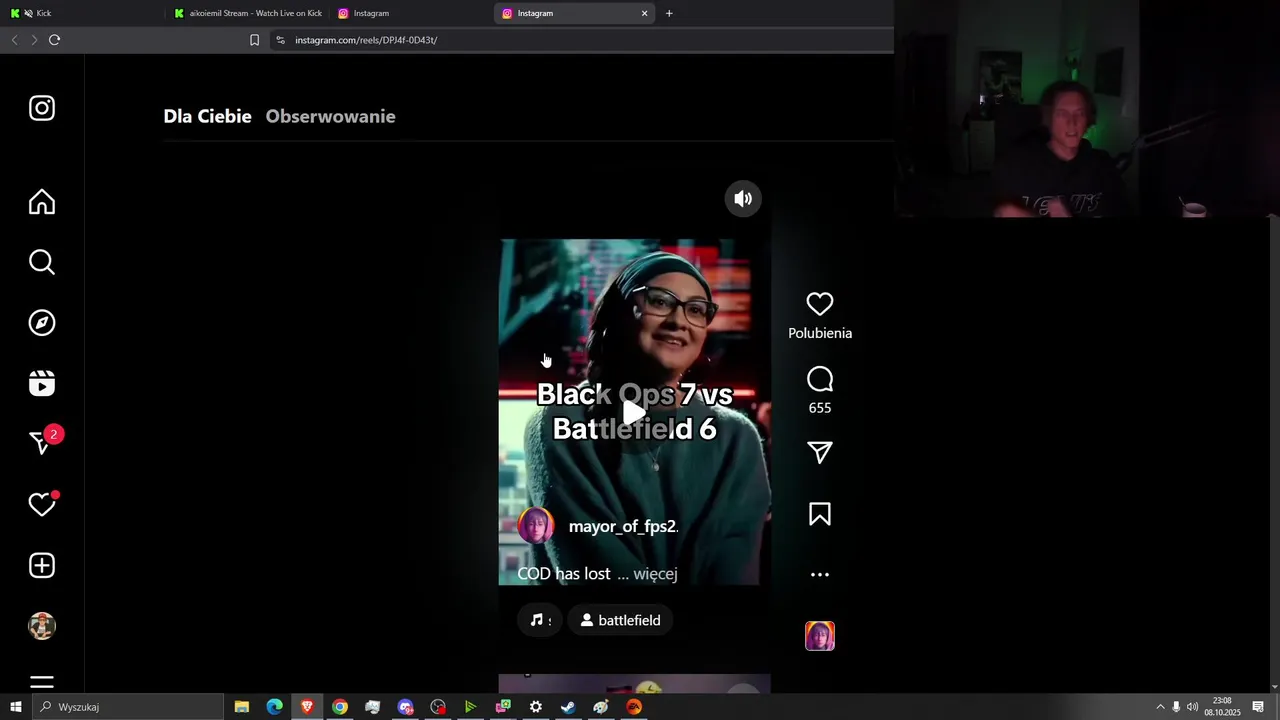Close the active Instagram browser tab

(645, 13)
